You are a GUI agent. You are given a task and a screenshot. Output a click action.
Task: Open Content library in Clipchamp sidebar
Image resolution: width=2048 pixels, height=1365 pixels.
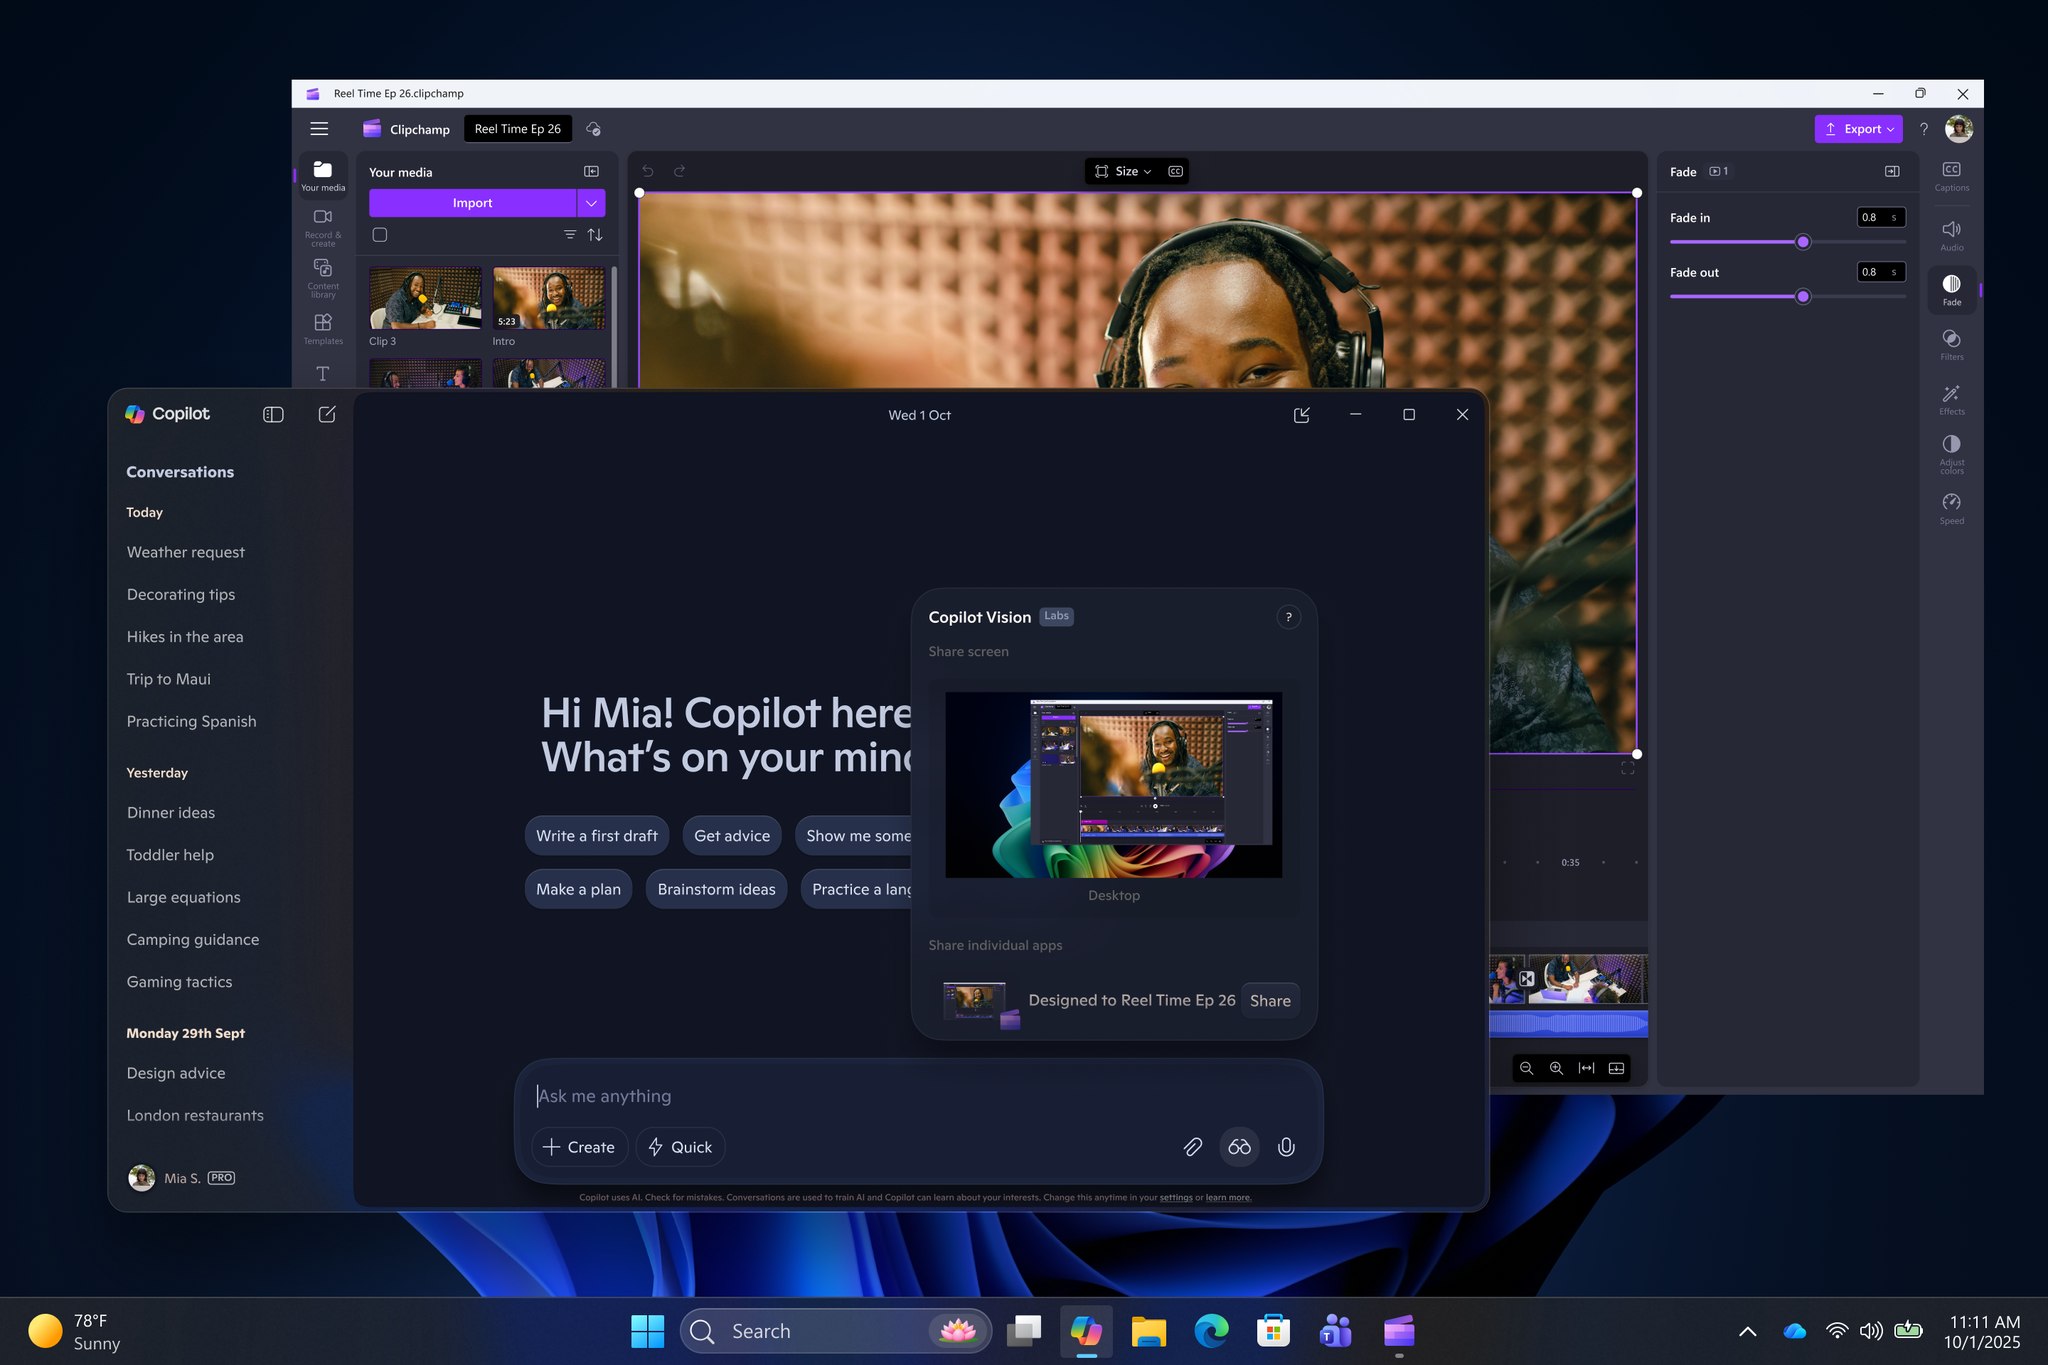click(323, 278)
